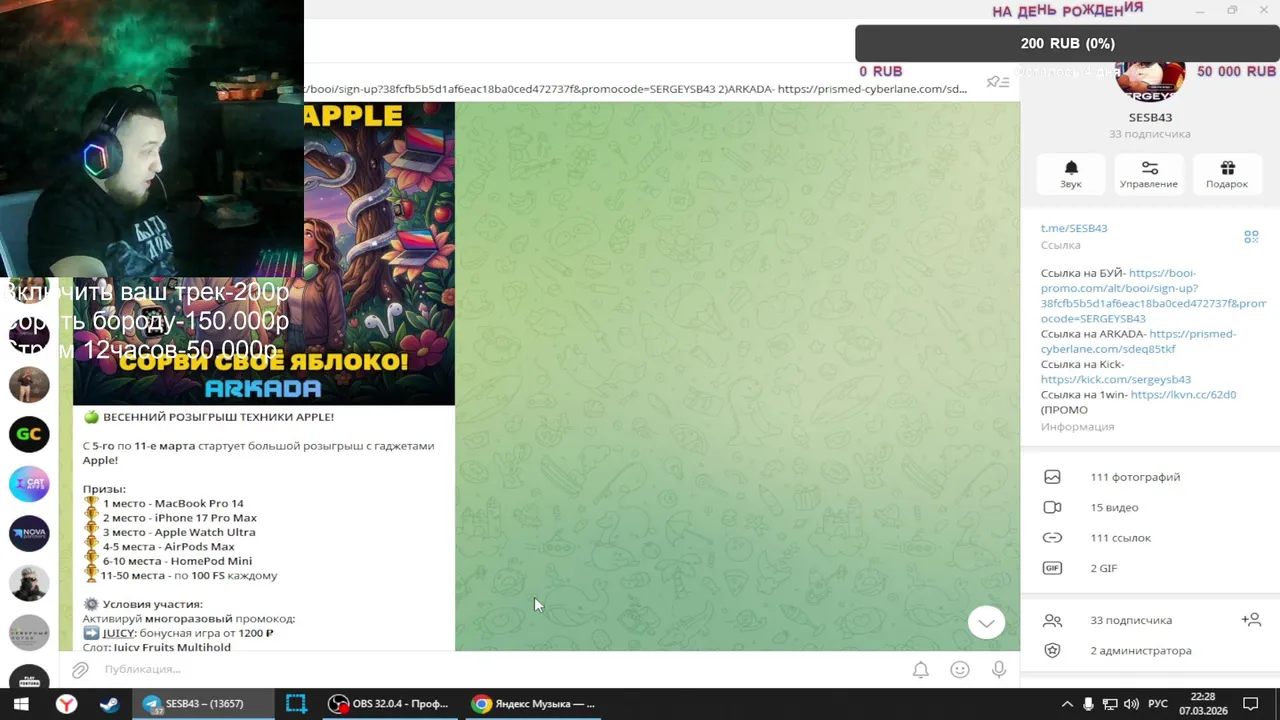Open the QR code icon next to t.me/SESB43
This screenshot has width=1280, height=720.
pyautogui.click(x=1251, y=237)
